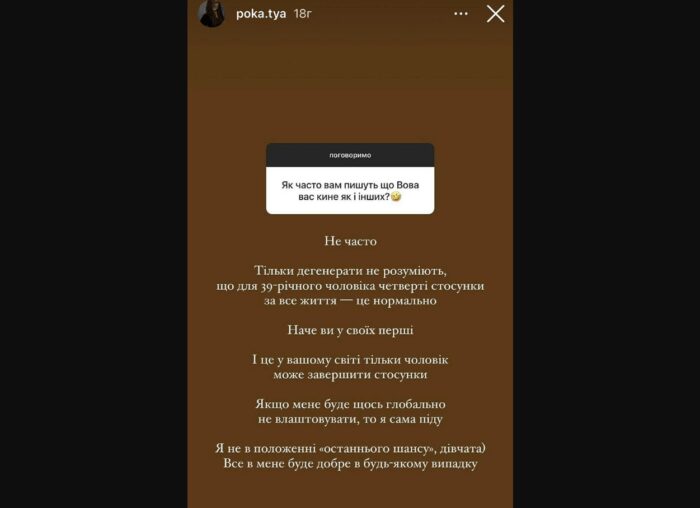The height and width of the screenshot is (508, 700).
Task: Click the line 'І це у вашому світі тільки чоловік'
Action: pyautogui.click(x=350, y=359)
